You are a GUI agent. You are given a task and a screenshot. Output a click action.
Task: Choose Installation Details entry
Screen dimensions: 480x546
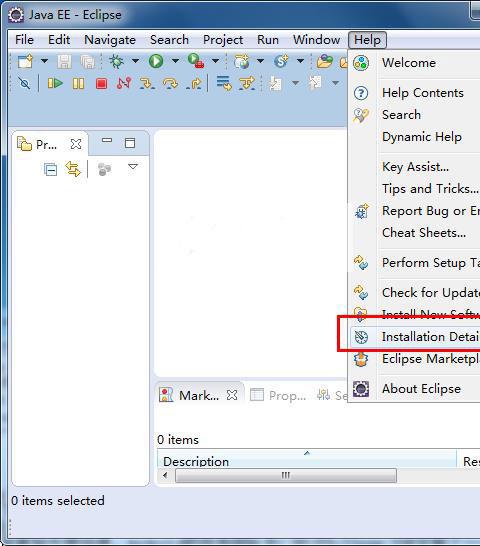(x=415, y=337)
